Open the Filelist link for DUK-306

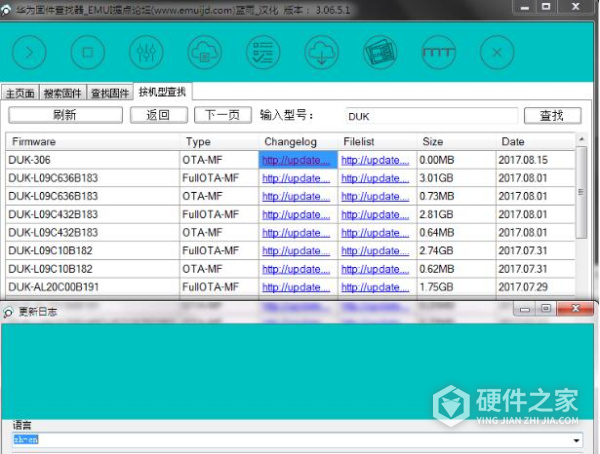click(375, 160)
